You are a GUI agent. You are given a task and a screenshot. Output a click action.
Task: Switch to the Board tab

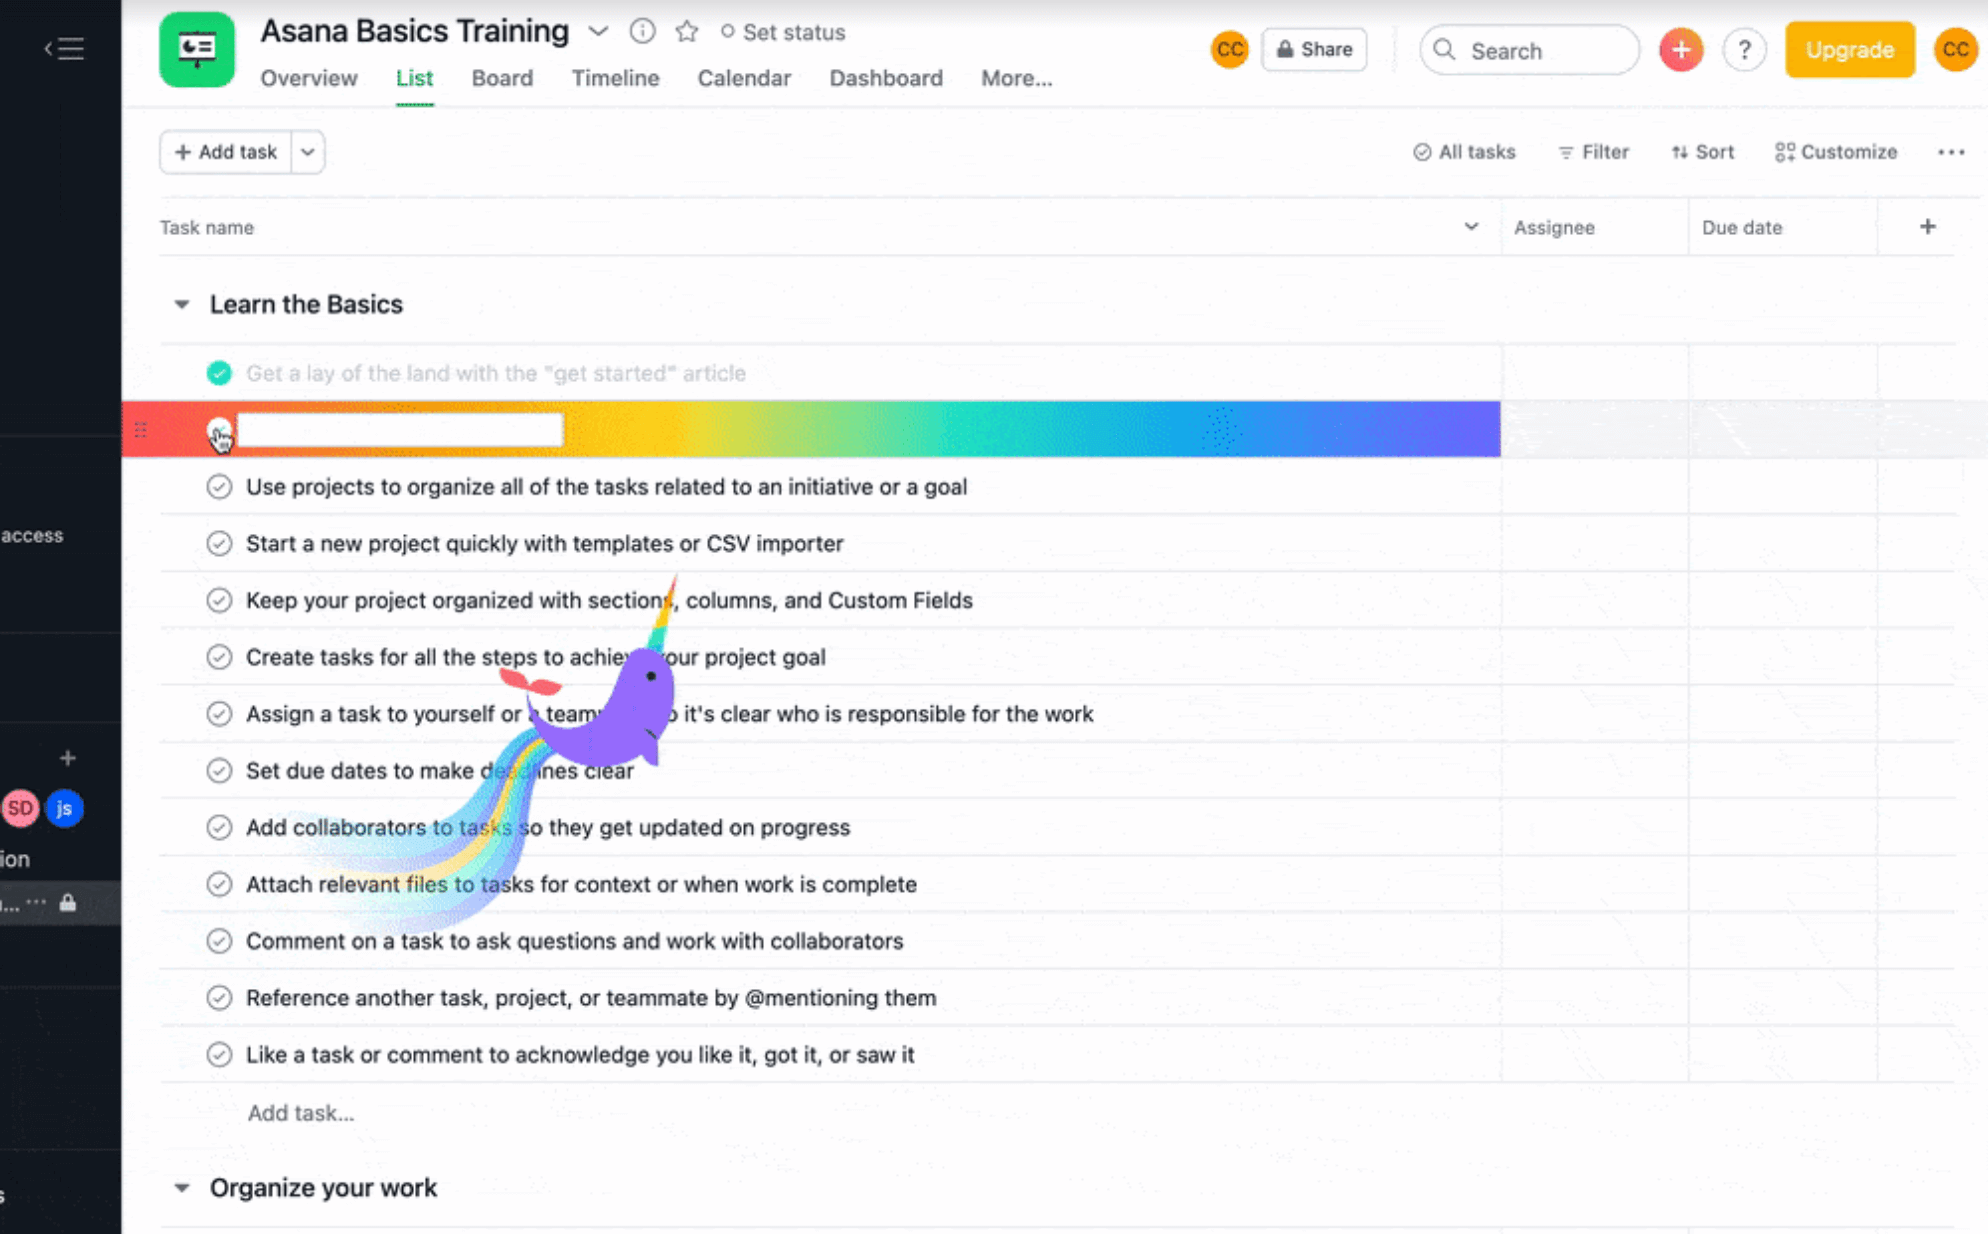coord(502,78)
